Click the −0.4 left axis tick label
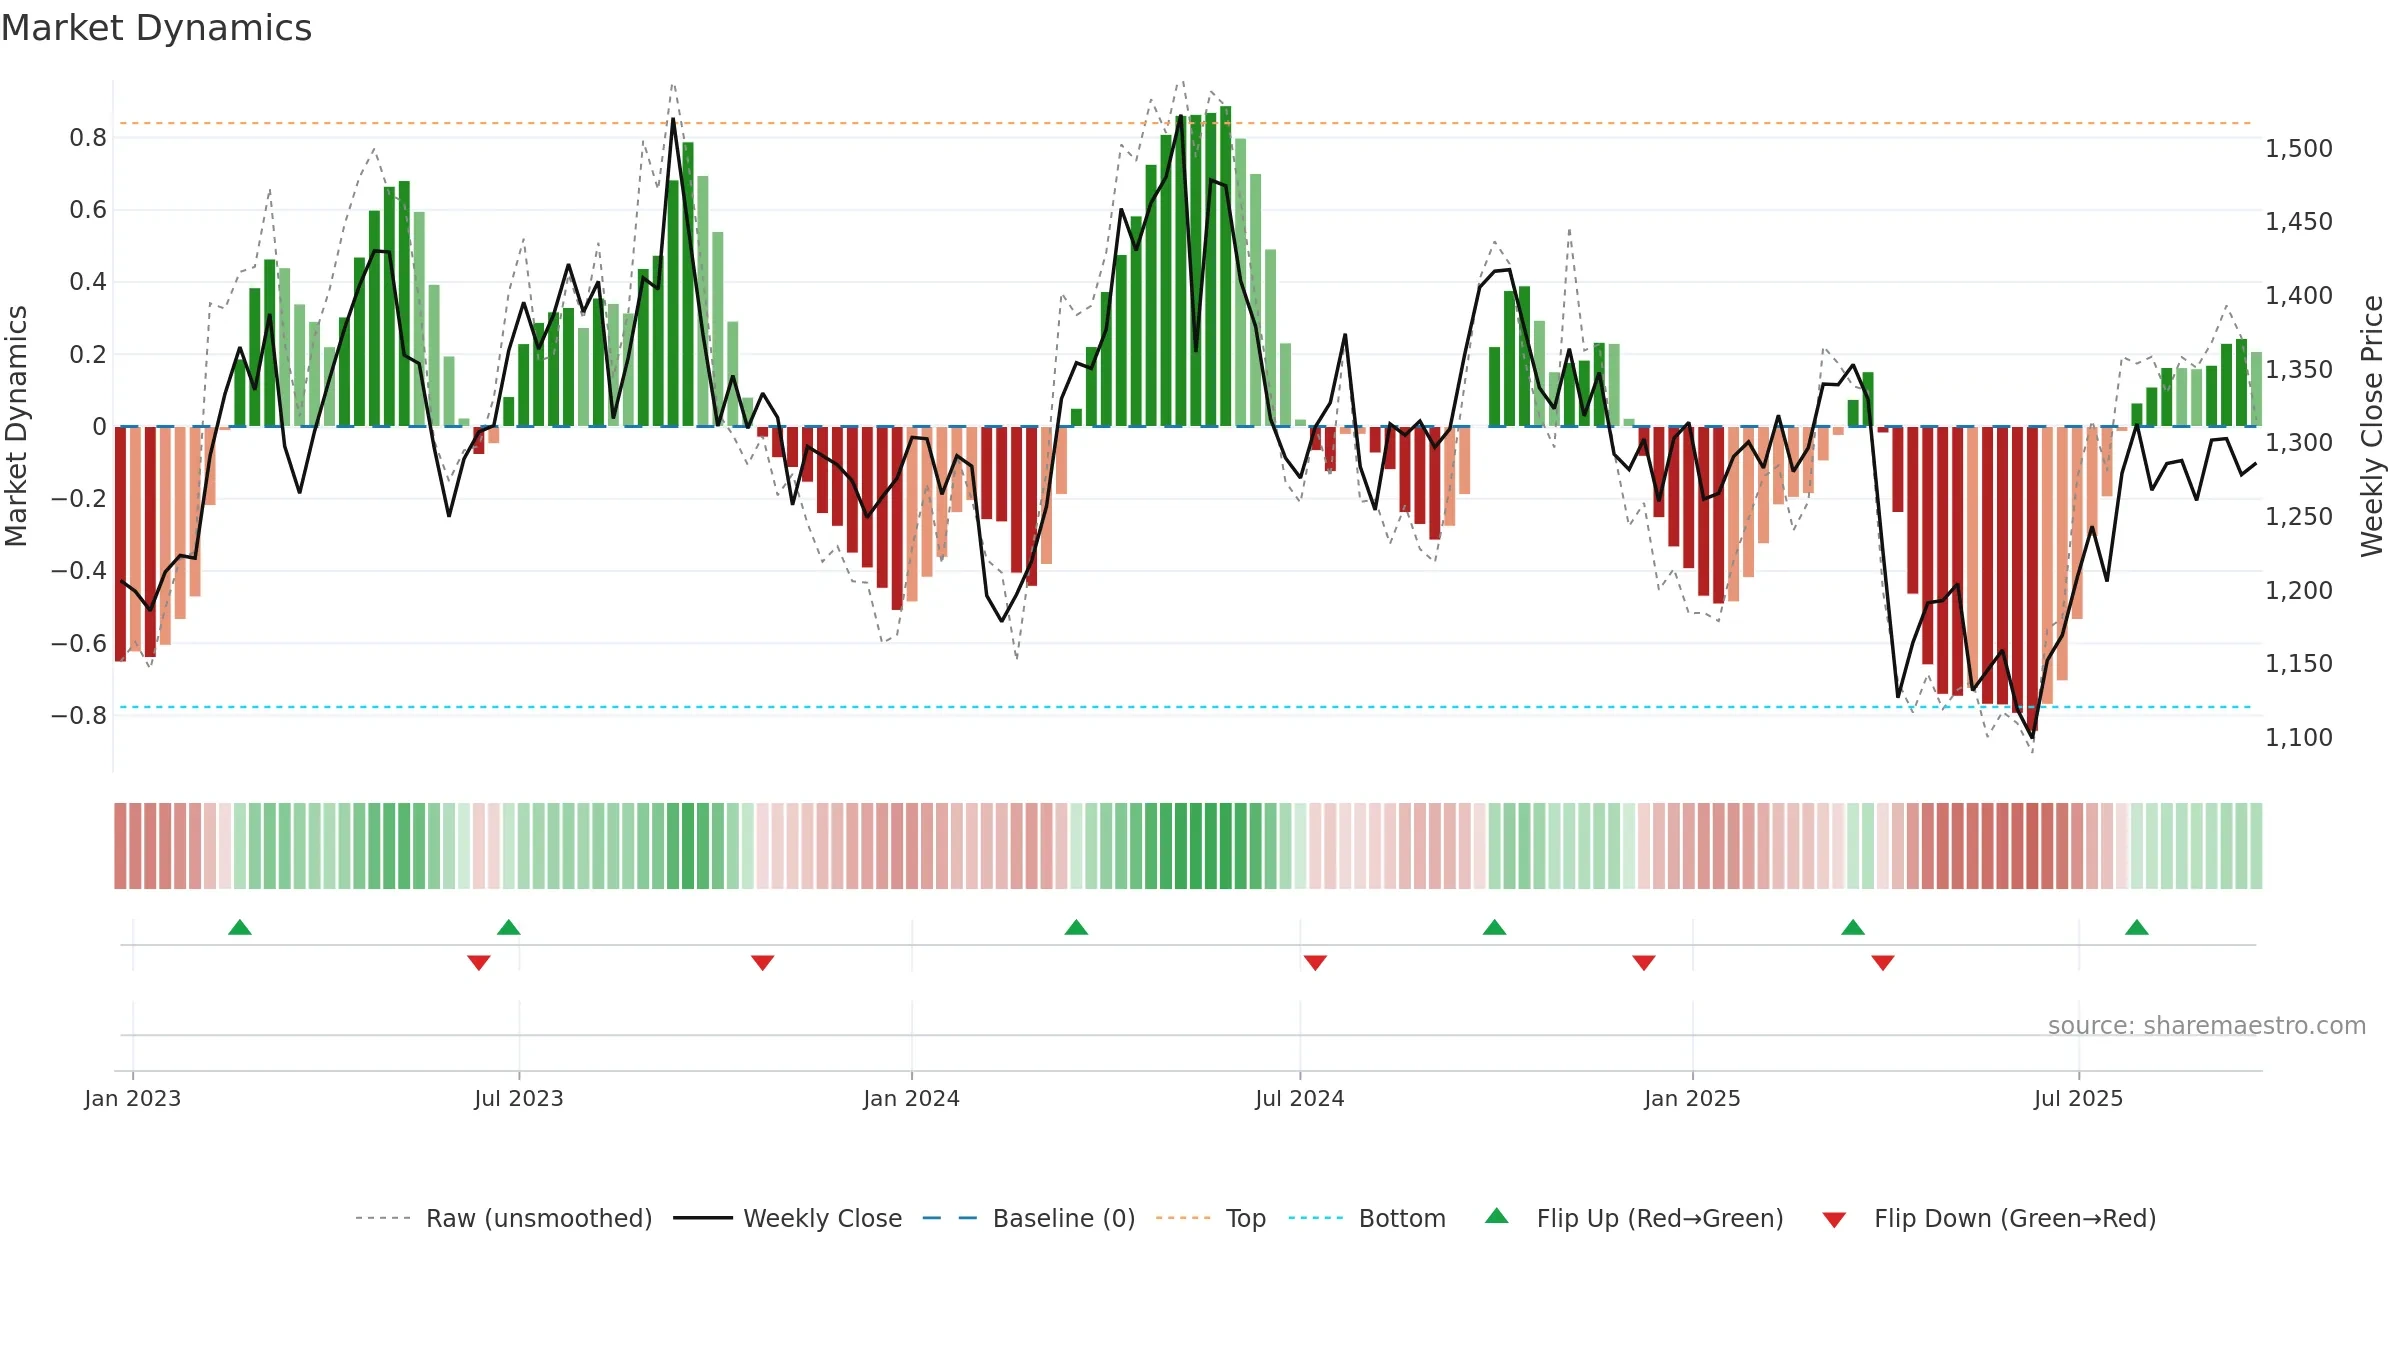The image size is (2400, 1350). pyautogui.click(x=79, y=571)
